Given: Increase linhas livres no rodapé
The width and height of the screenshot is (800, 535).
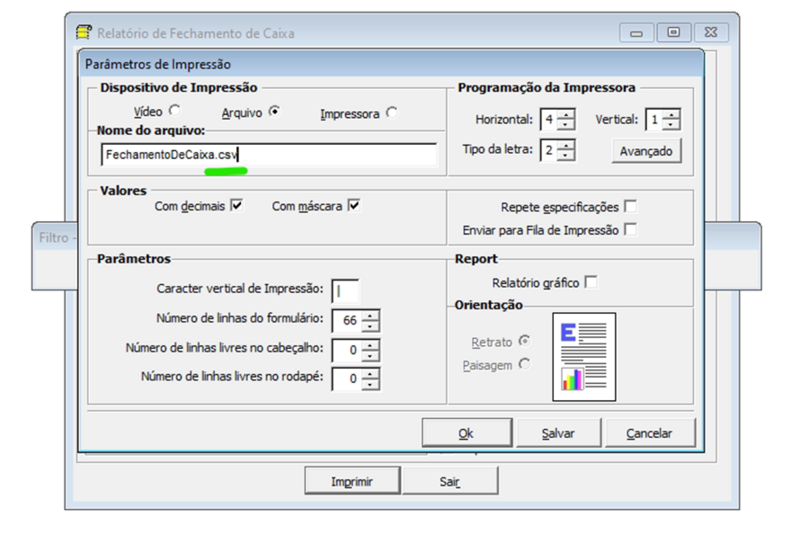Looking at the screenshot, I should tap(370, 374).
